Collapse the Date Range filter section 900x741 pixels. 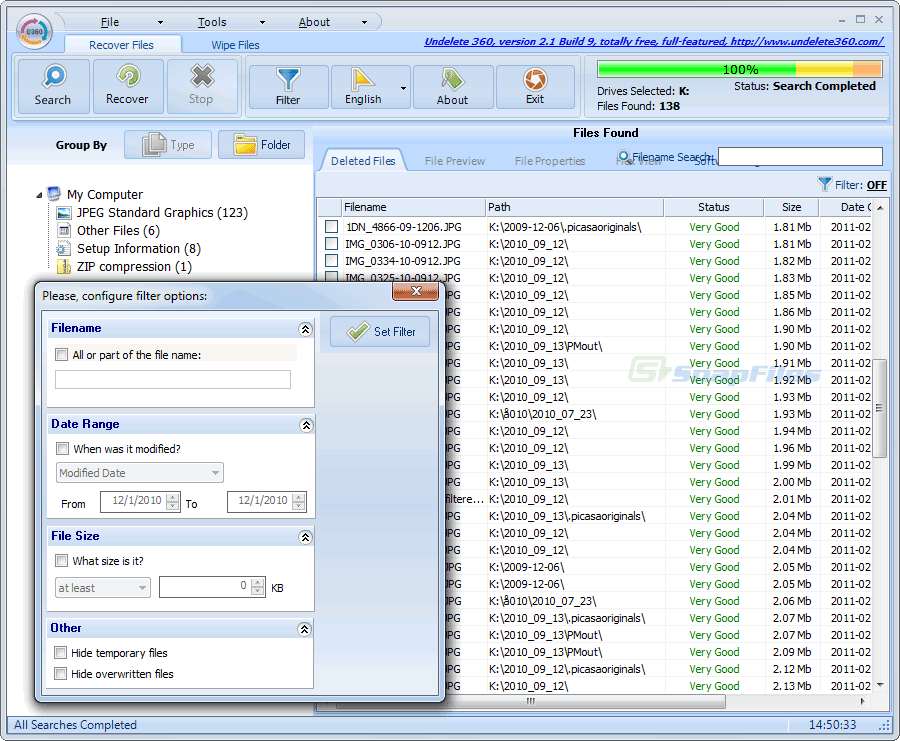click(307, 425)
